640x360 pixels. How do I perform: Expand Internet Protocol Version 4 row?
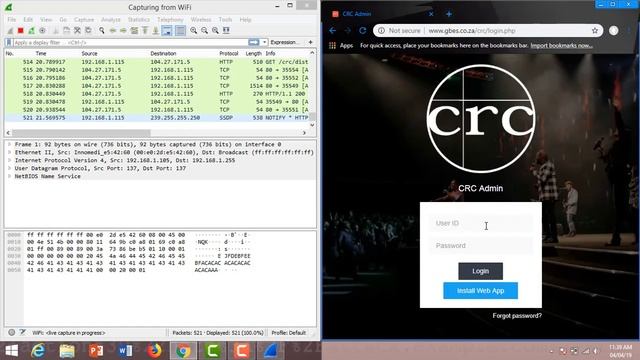click(9, 160)
